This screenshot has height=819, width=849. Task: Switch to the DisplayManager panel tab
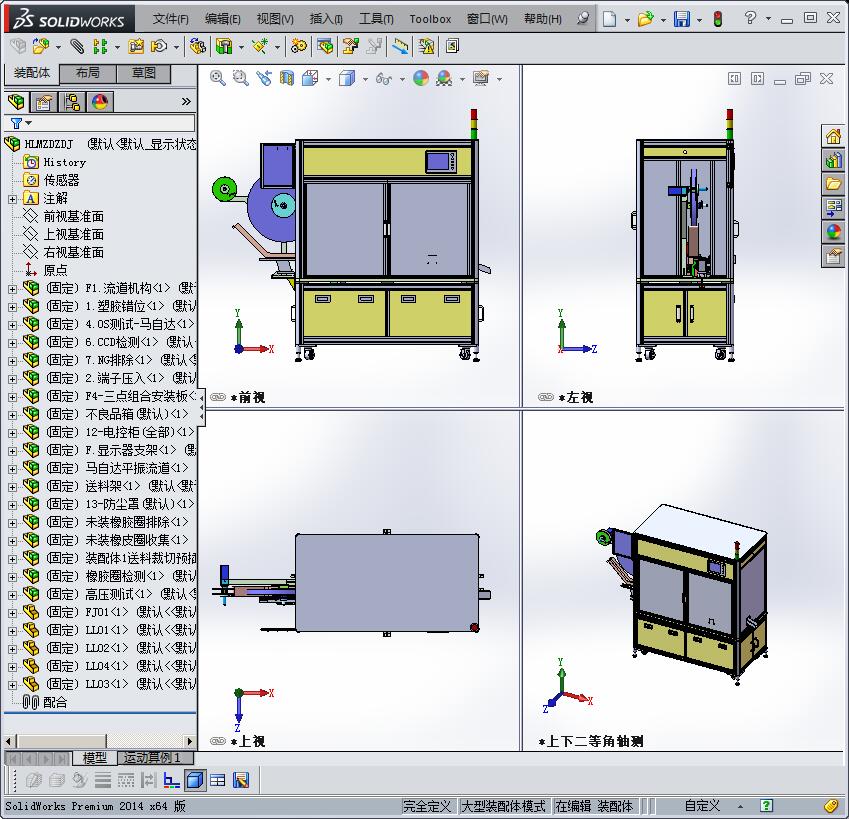click(100, 102)
